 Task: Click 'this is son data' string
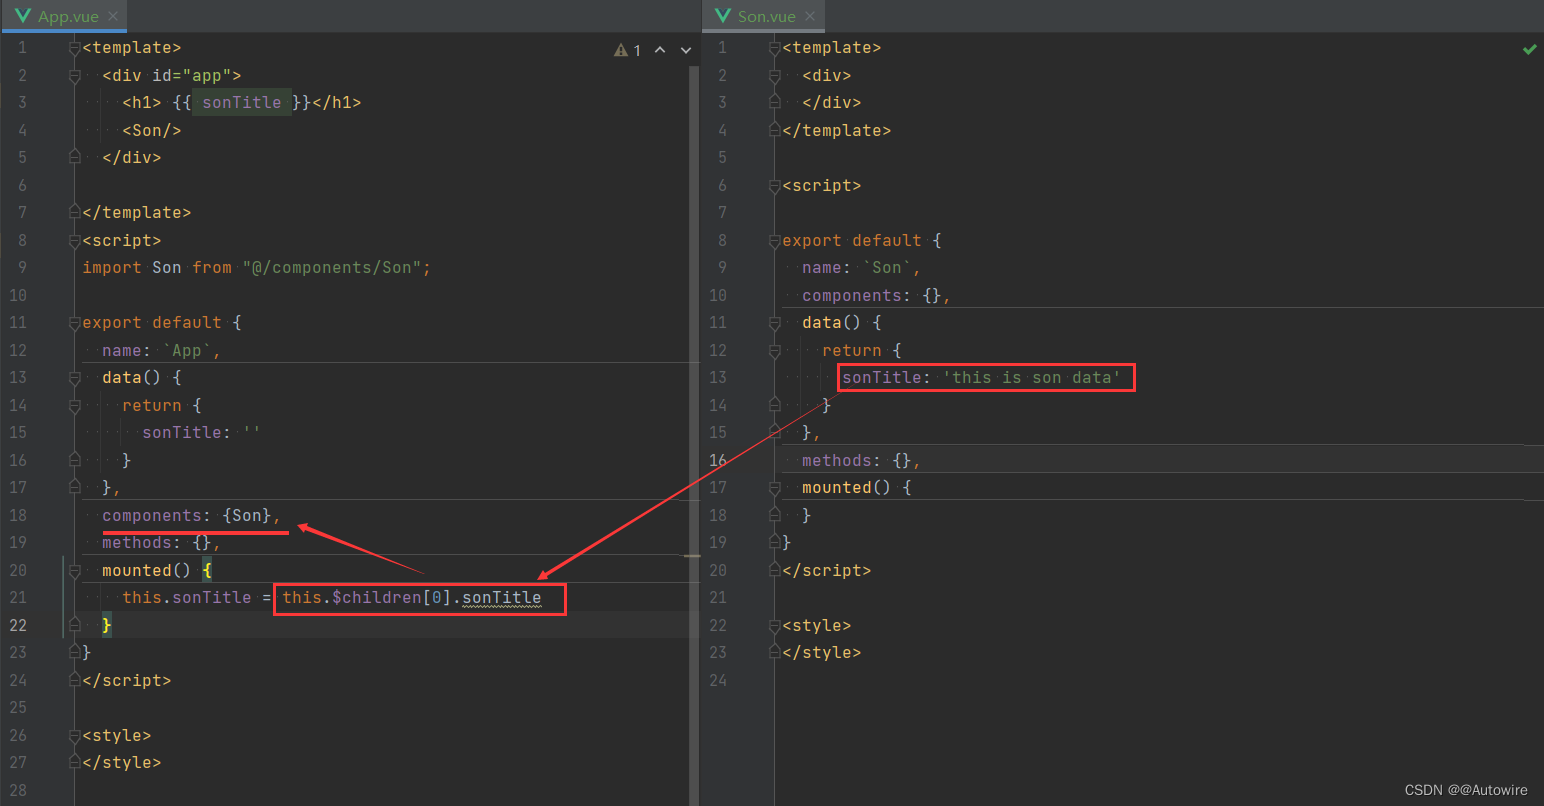[1032, 378]
